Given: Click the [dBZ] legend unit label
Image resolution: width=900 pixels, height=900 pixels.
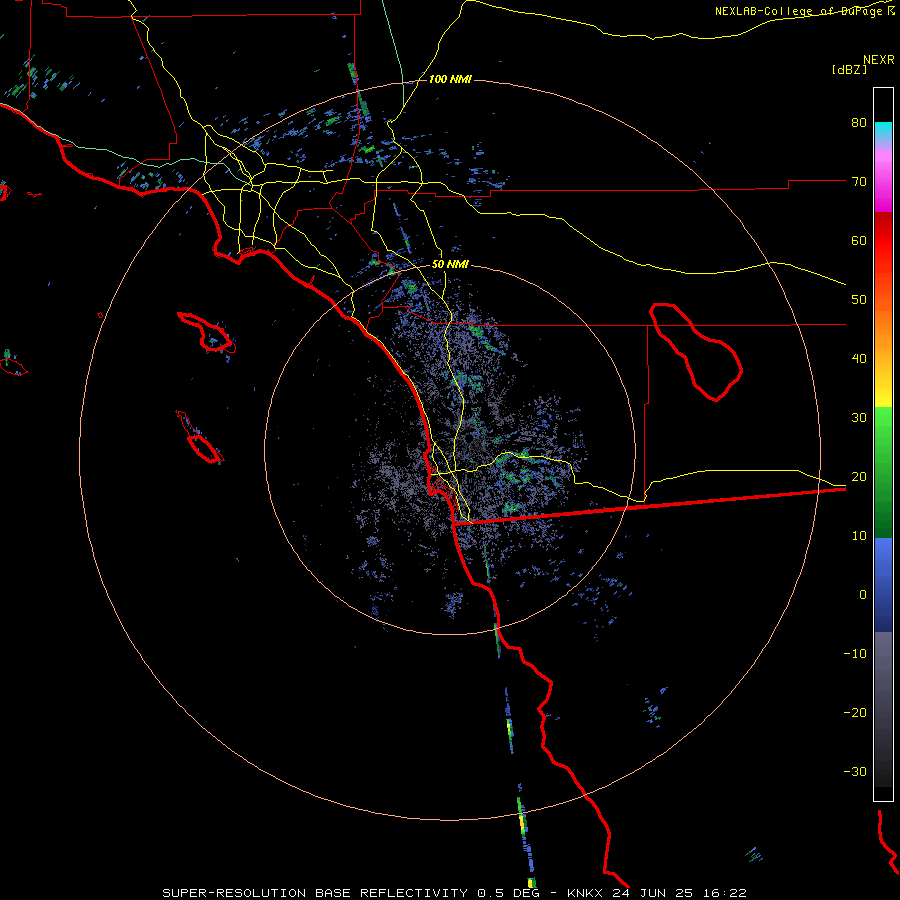Looking at the screenshot, I should [849, 69].
